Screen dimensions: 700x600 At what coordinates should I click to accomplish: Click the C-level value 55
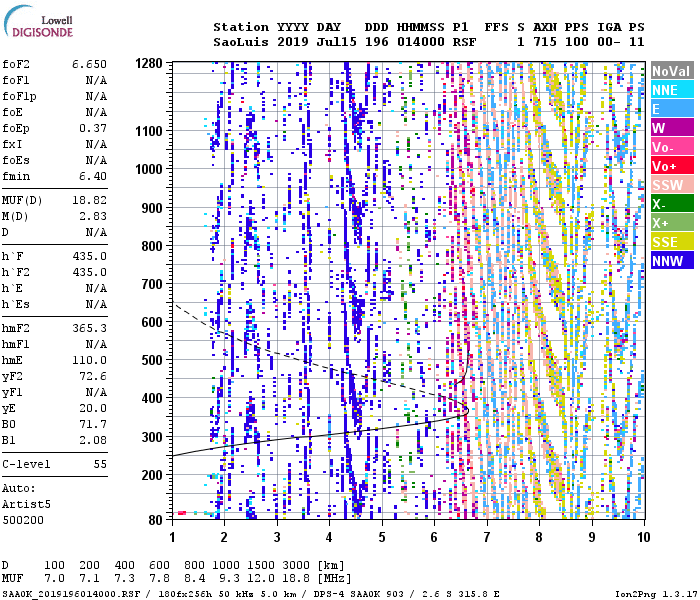100,464
